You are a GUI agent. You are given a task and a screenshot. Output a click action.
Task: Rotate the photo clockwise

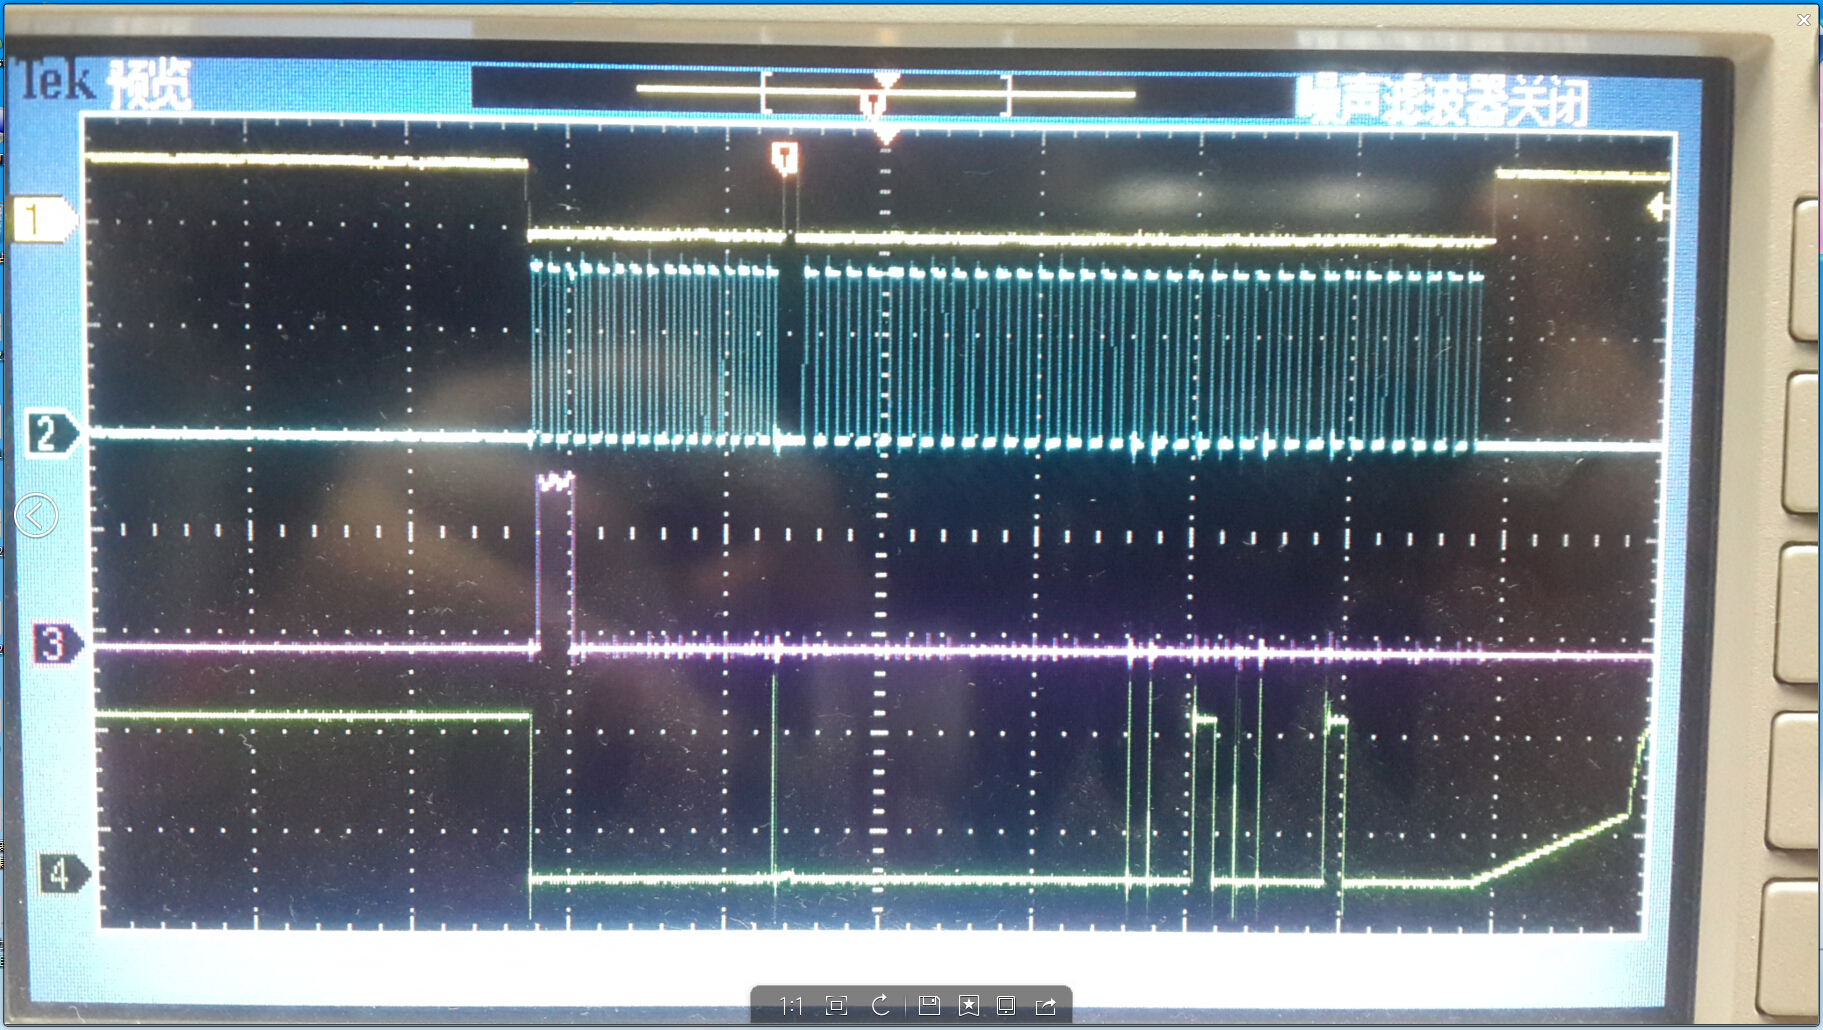tap(881, 1005)
